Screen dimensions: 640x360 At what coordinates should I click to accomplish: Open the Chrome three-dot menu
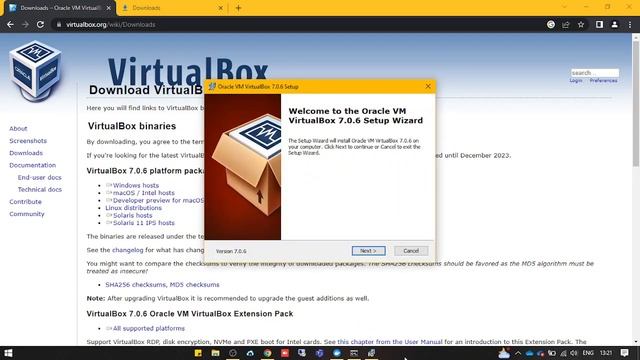coord(630,24)
